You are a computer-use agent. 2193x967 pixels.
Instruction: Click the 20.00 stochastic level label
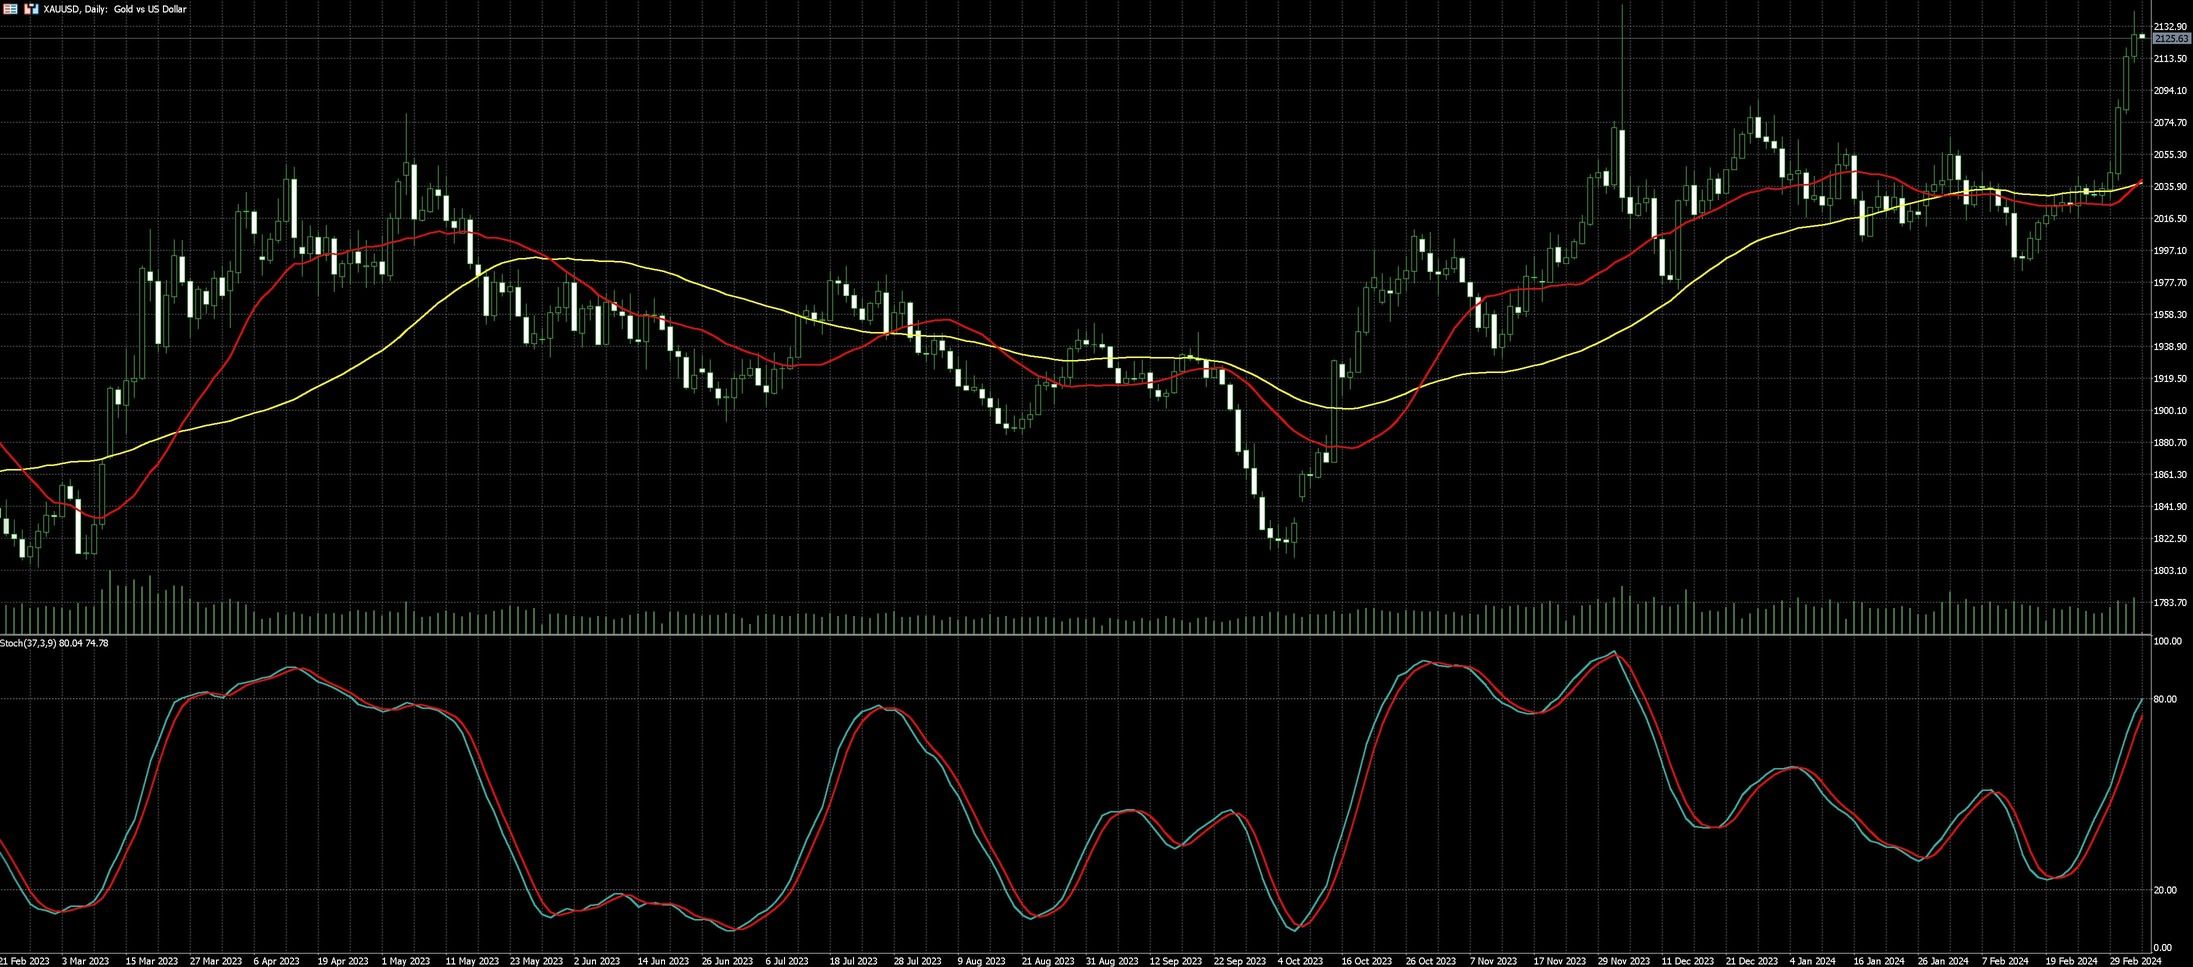(x=2164, y=890)
